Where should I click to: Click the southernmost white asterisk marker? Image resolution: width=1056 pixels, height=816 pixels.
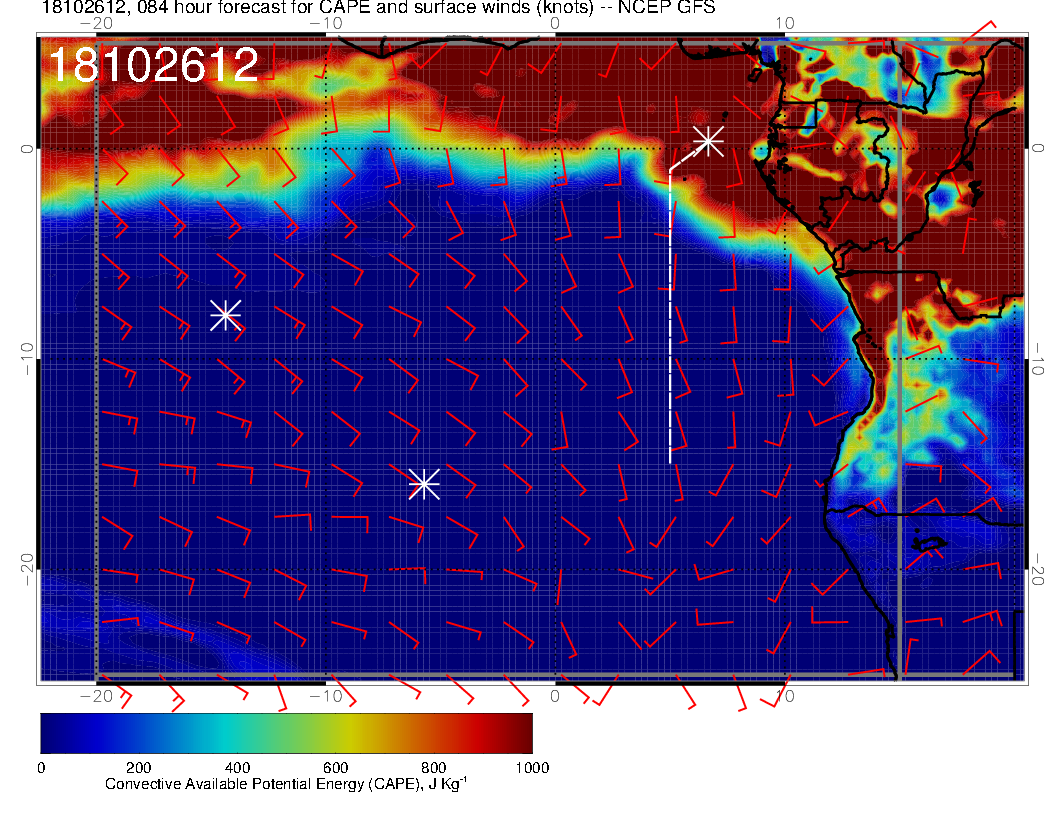pyautogui.click(x=423, y=484)
